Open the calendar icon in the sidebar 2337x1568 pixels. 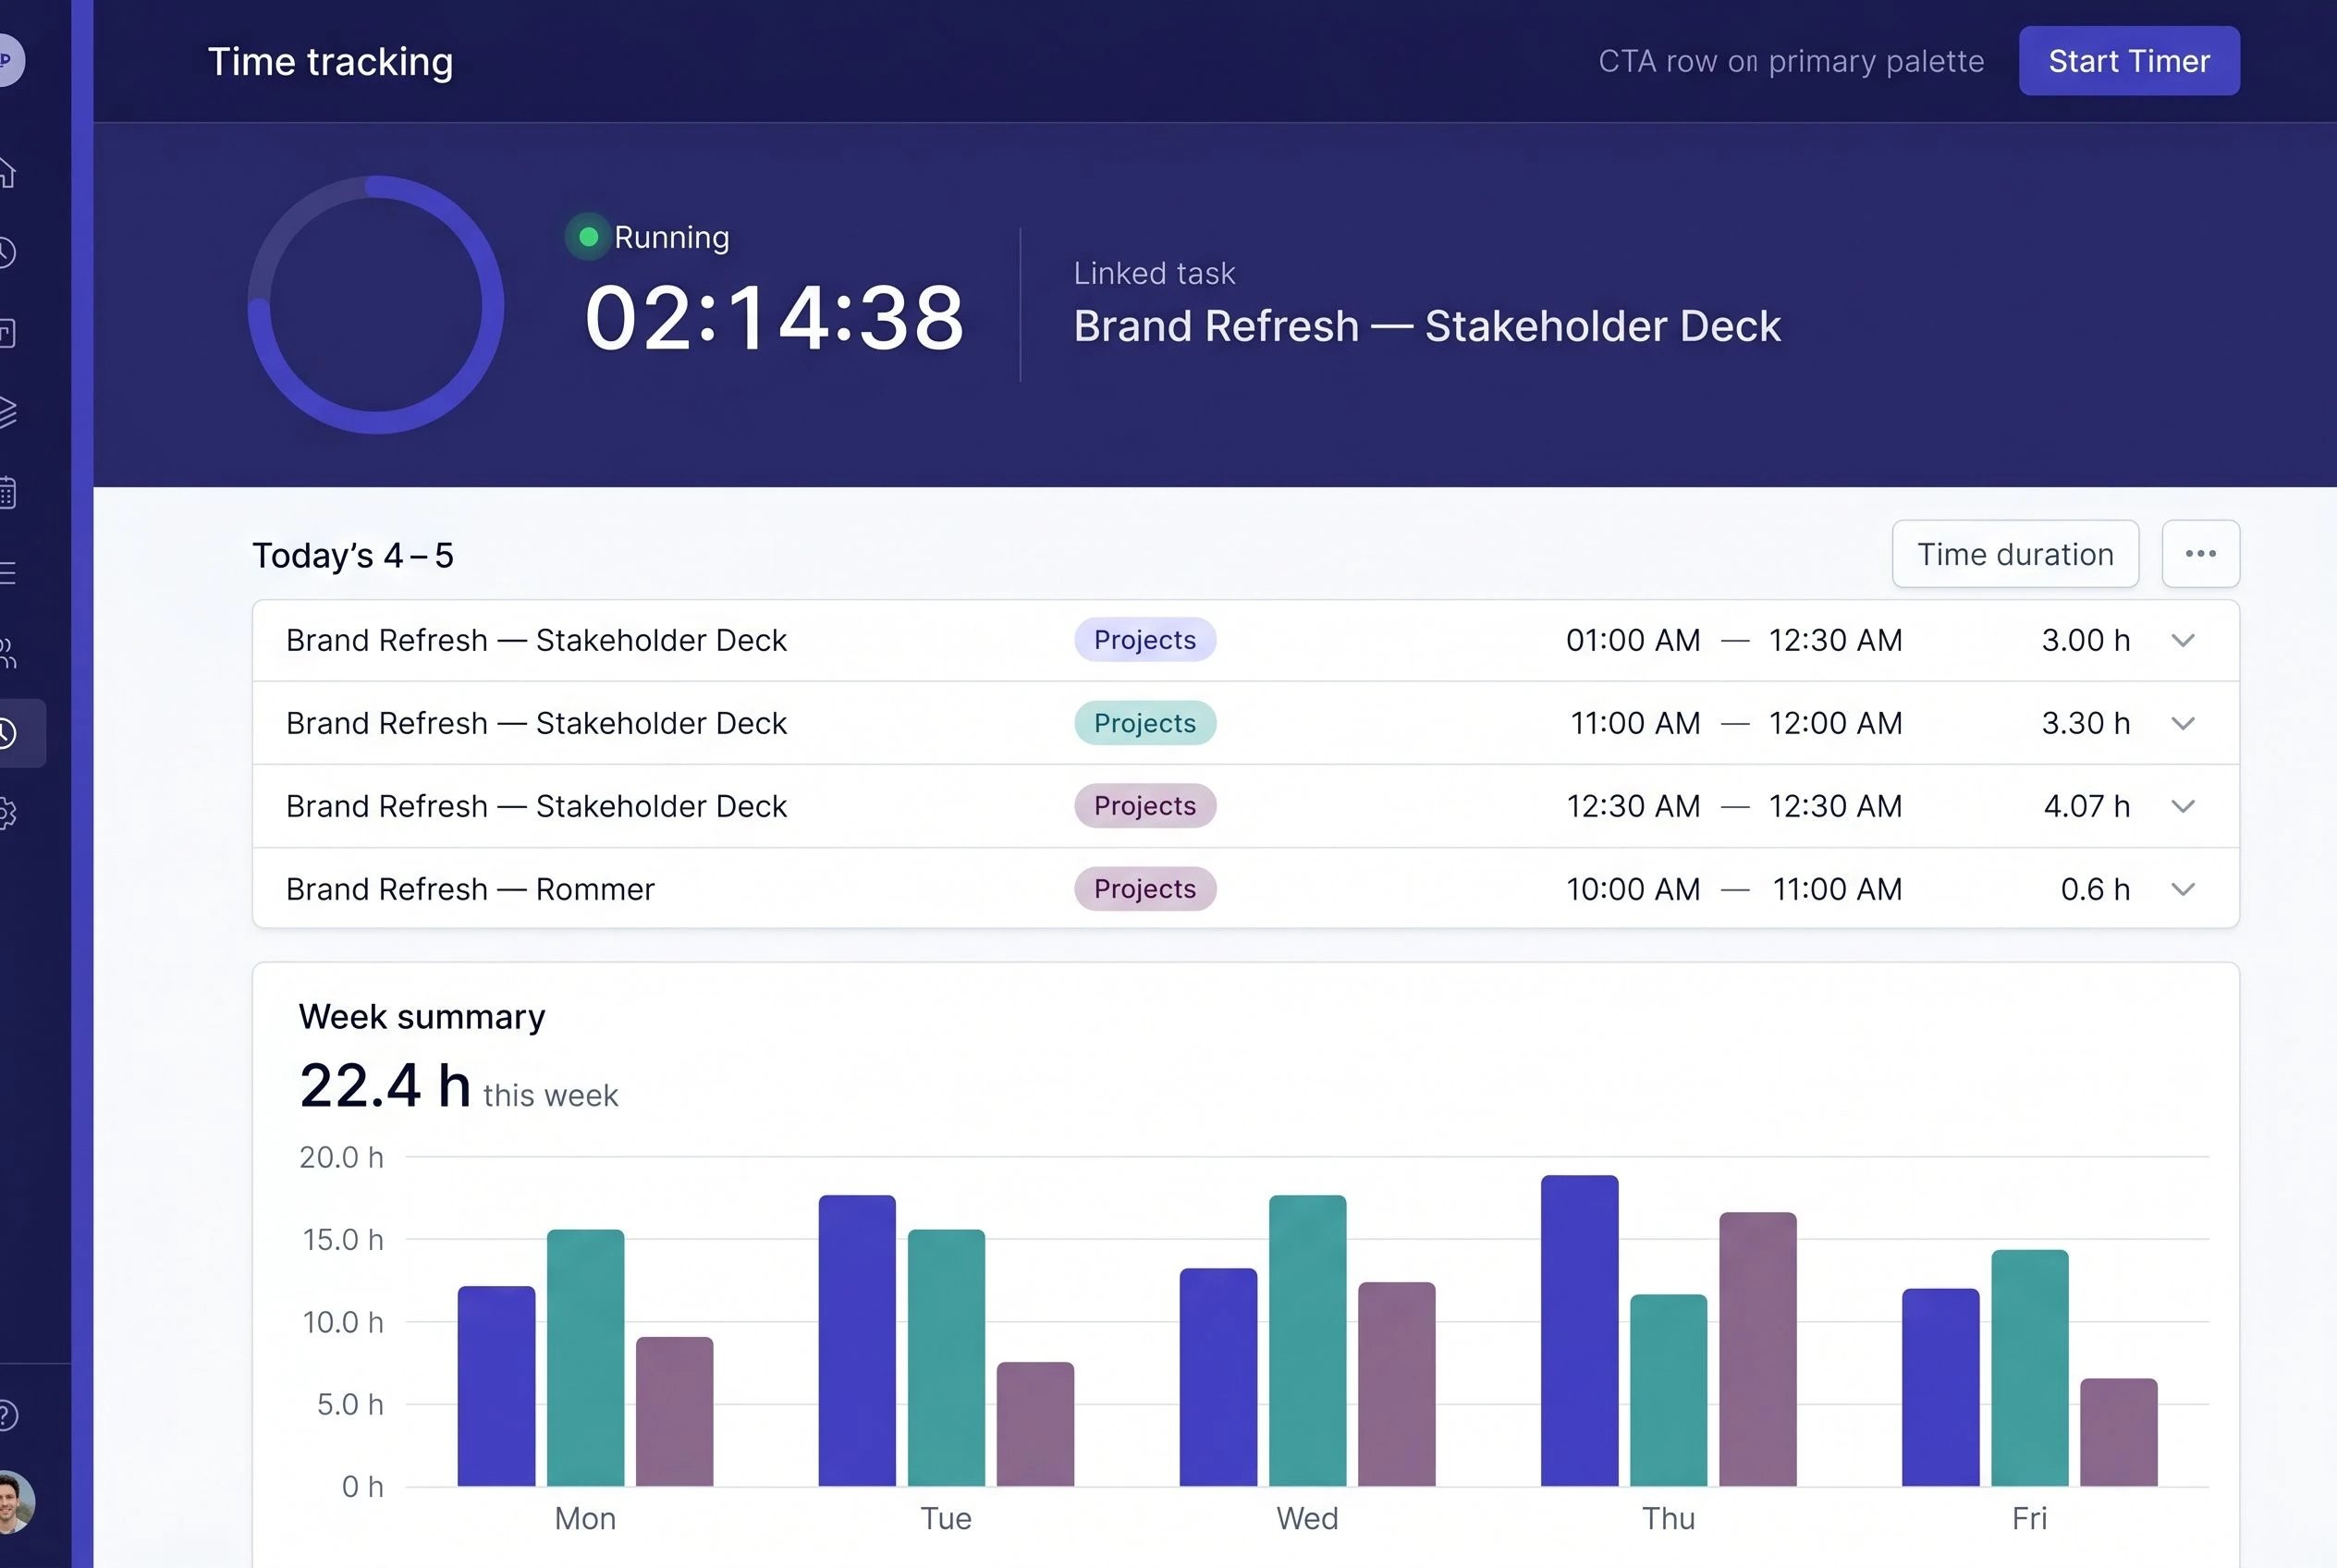(x=6, y=492)
